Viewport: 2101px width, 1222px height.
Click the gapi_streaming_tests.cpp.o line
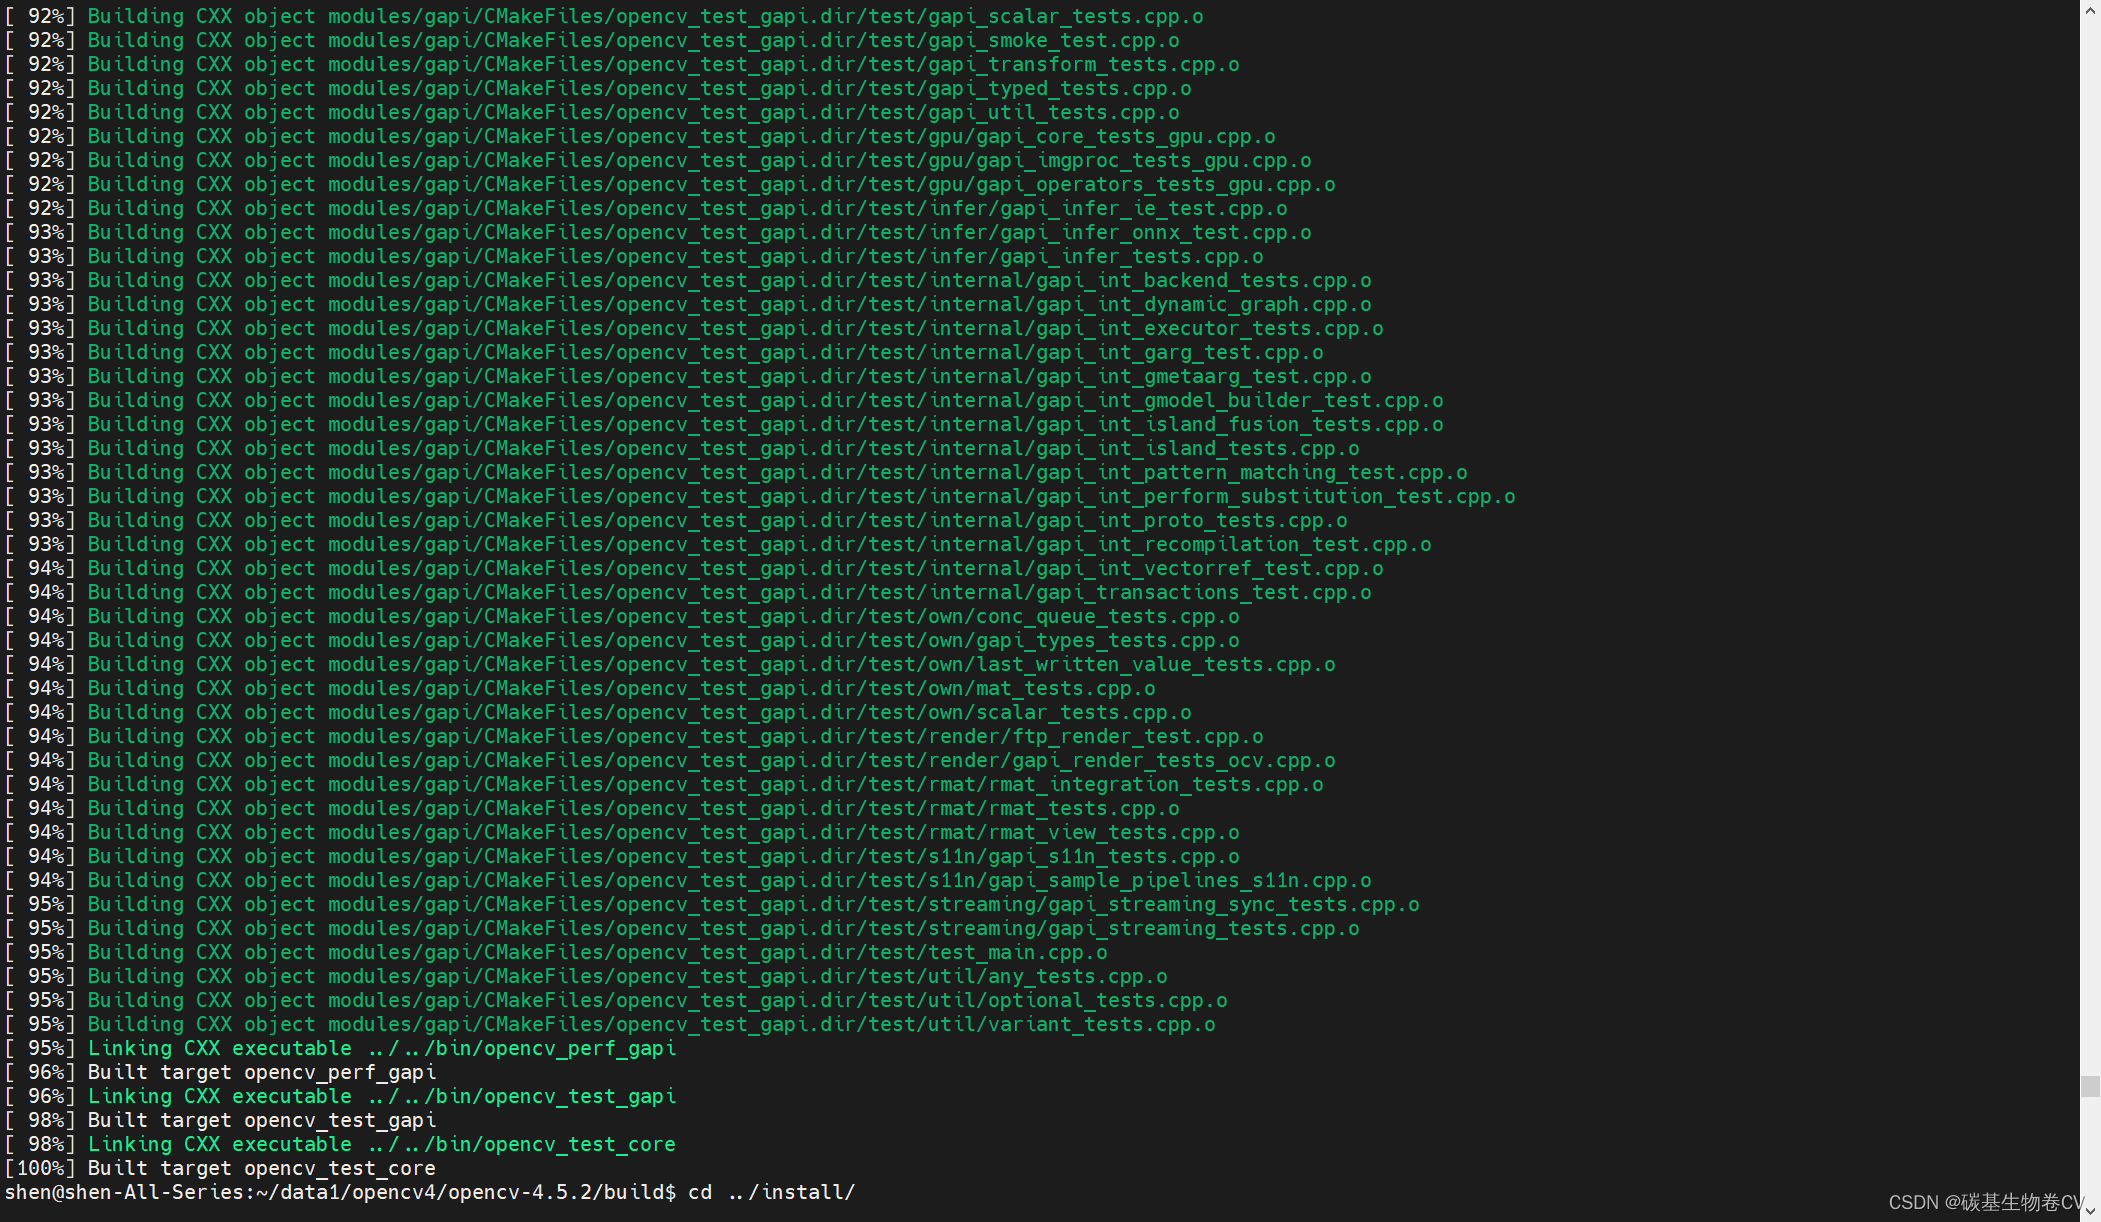682,929
